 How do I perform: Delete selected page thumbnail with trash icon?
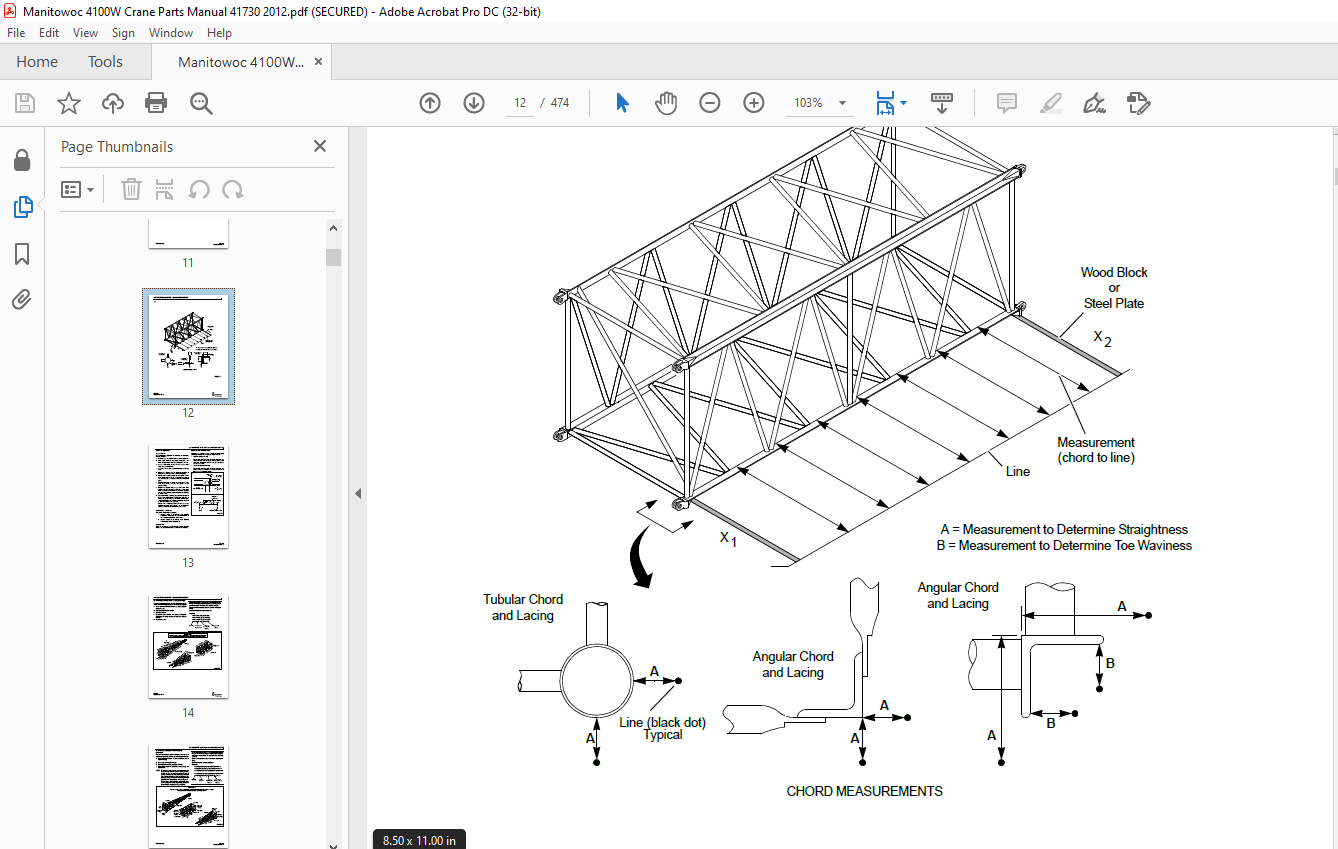131,189
